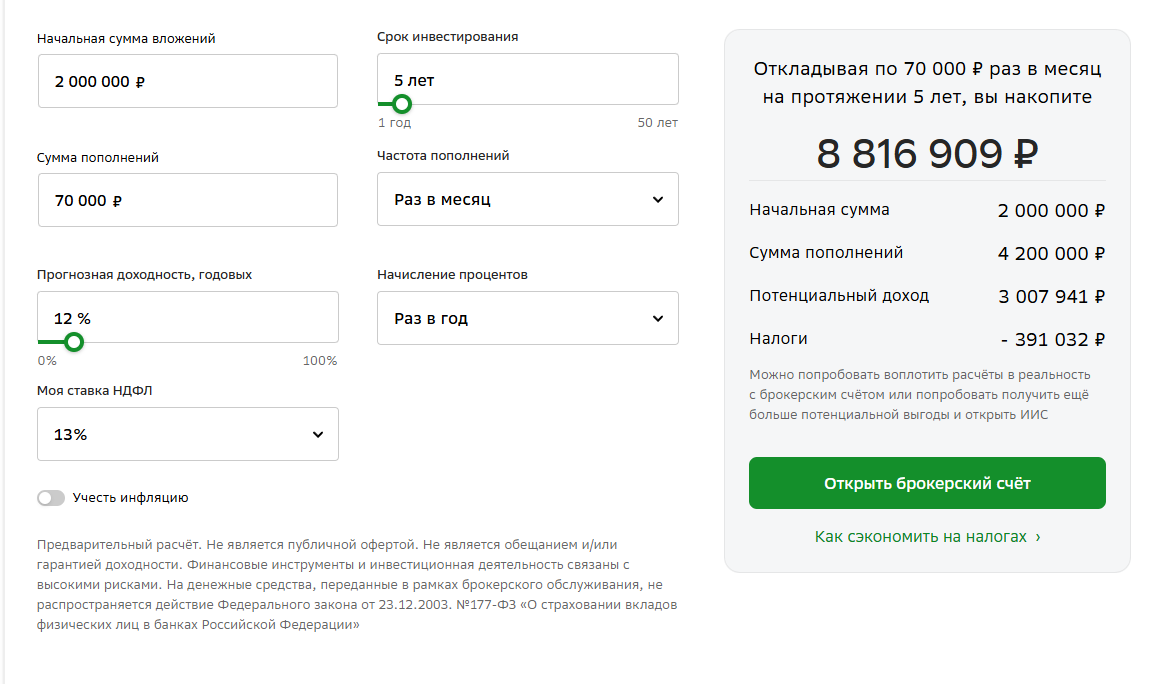Open Как сэкономить на налогах link

(921, 536)
